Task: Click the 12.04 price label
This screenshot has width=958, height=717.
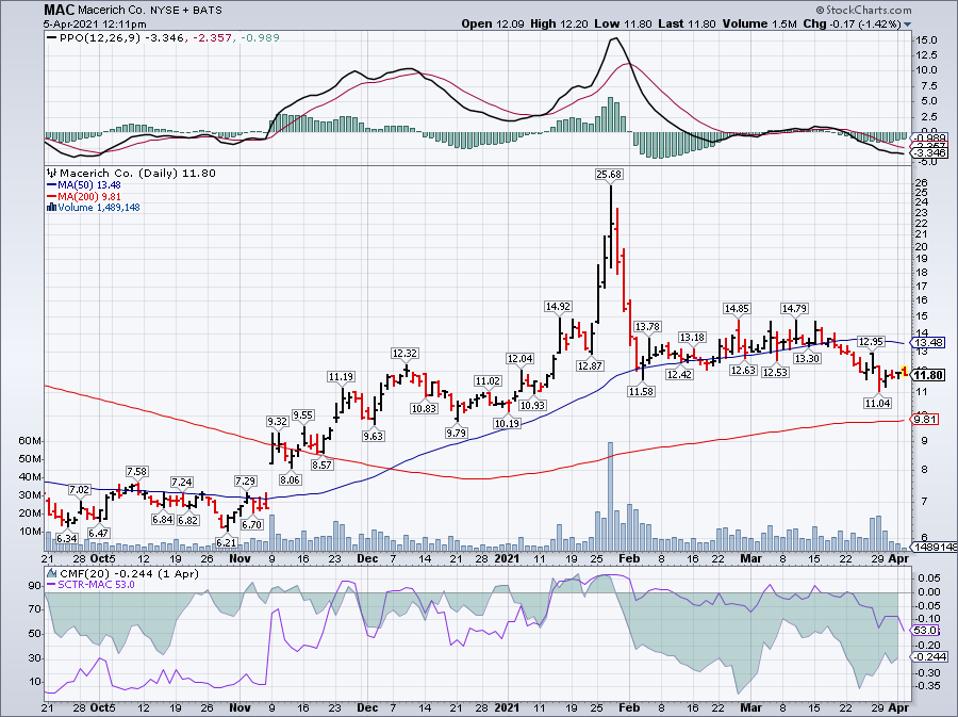Action: [x=520, y=358]
